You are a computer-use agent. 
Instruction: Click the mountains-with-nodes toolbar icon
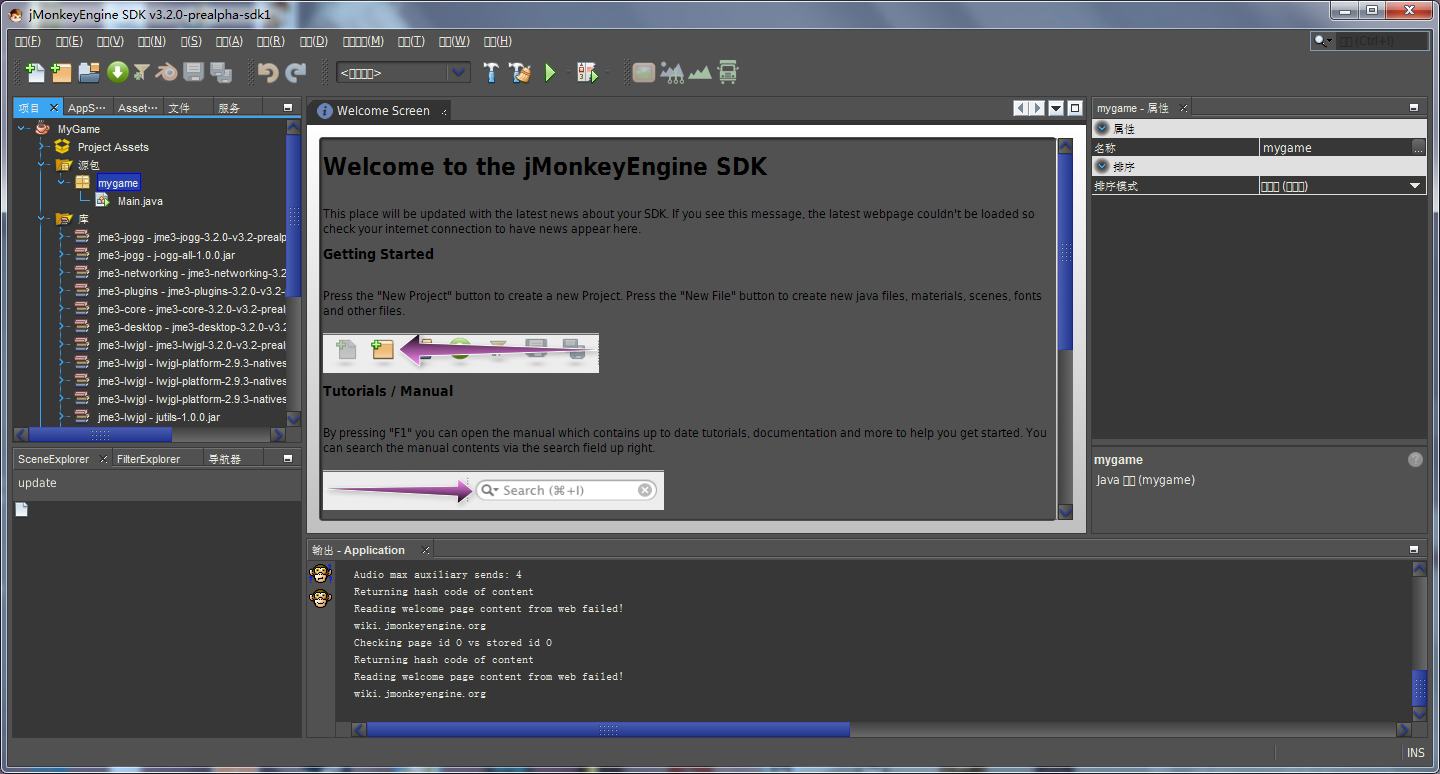(x=672, y=72)
